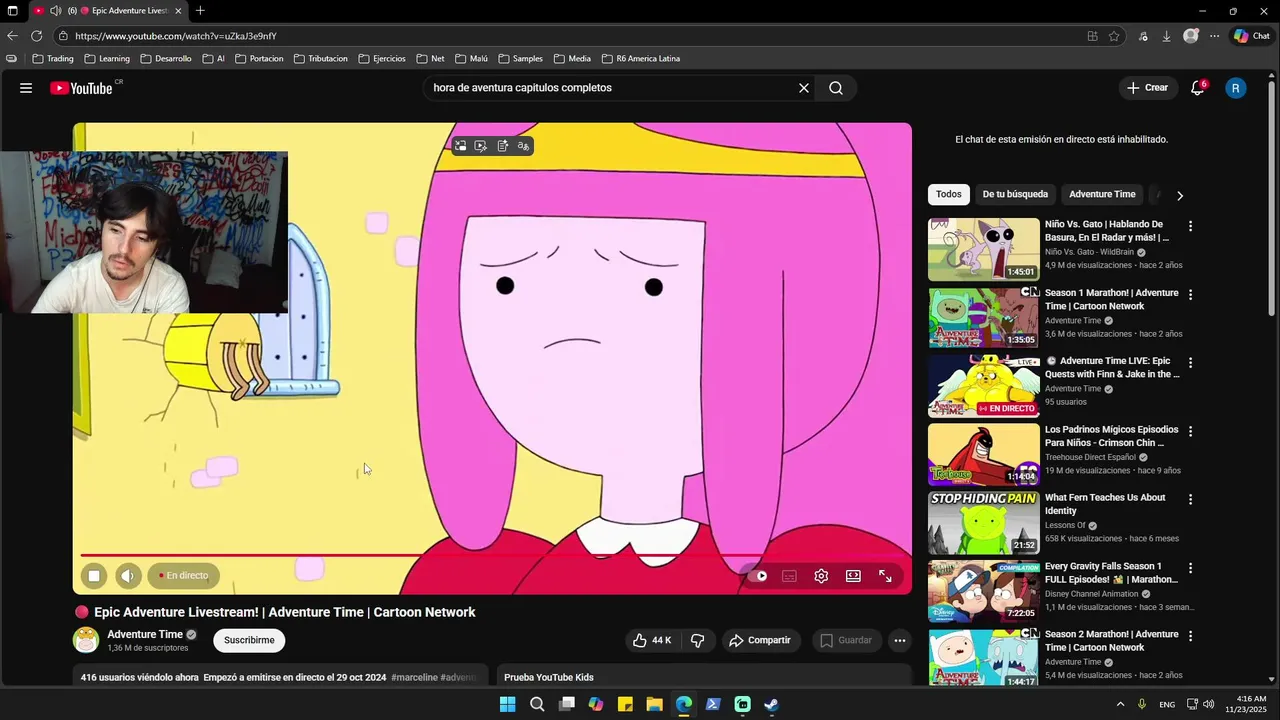The width and height of the screenshot is (1280, 720).
Task: Show more filter chips with arrow
Action: click(1180, 195)
